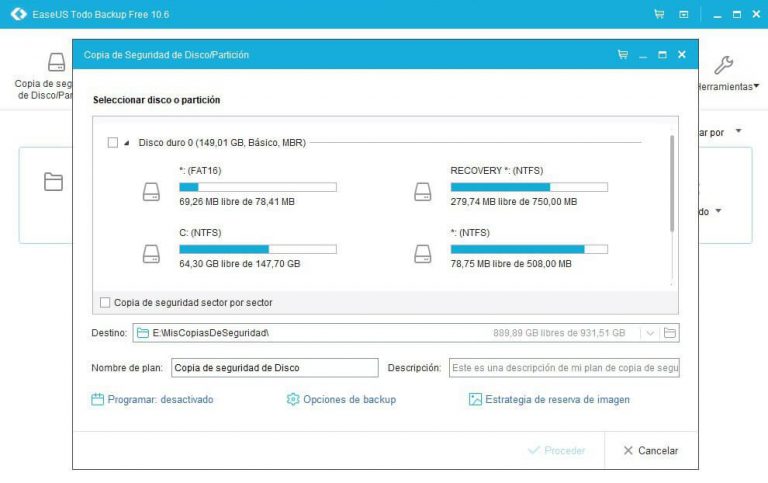Open Copia de seguridad de Disco/Partición toolbar item

44,76
